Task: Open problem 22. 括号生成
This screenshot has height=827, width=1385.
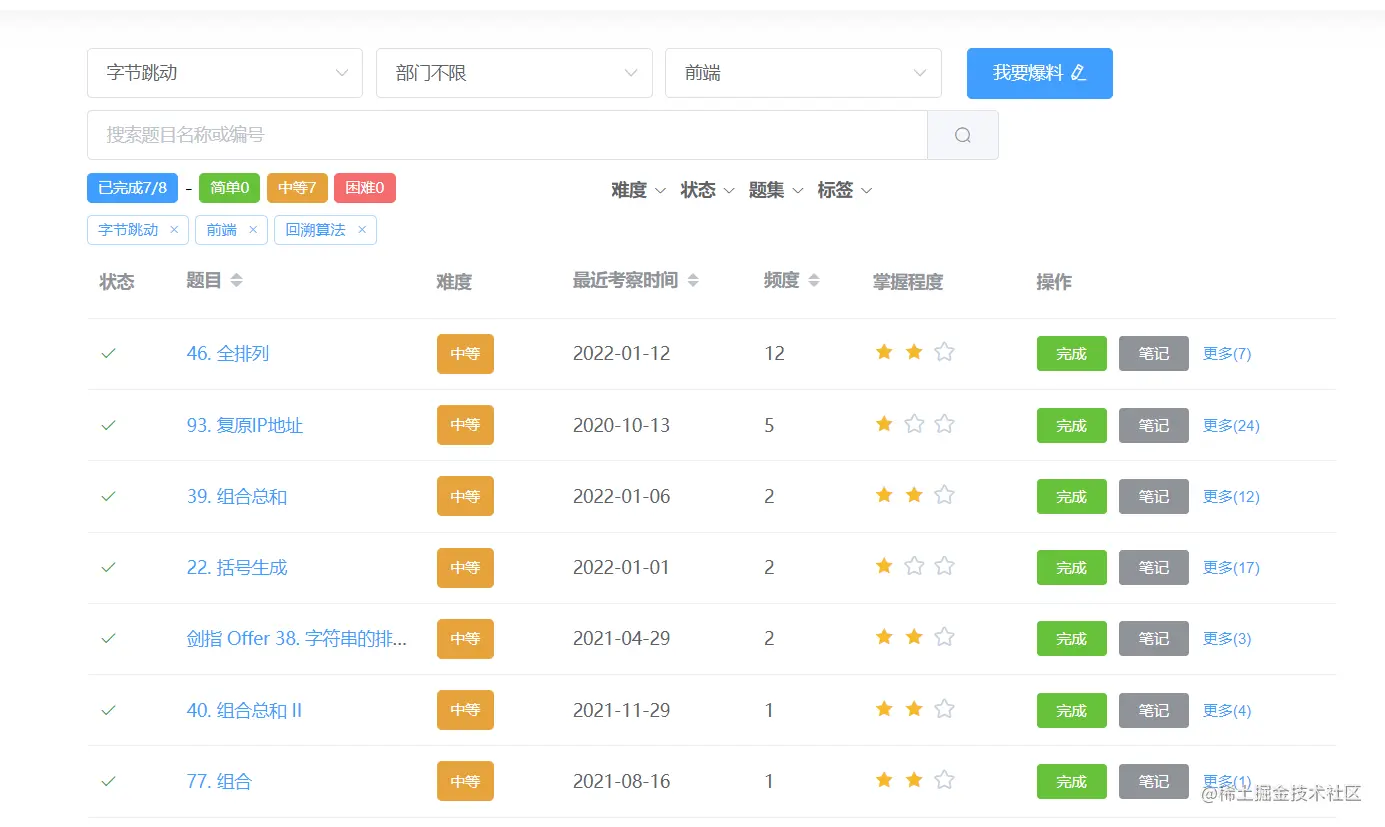Action: coord(237,567)
